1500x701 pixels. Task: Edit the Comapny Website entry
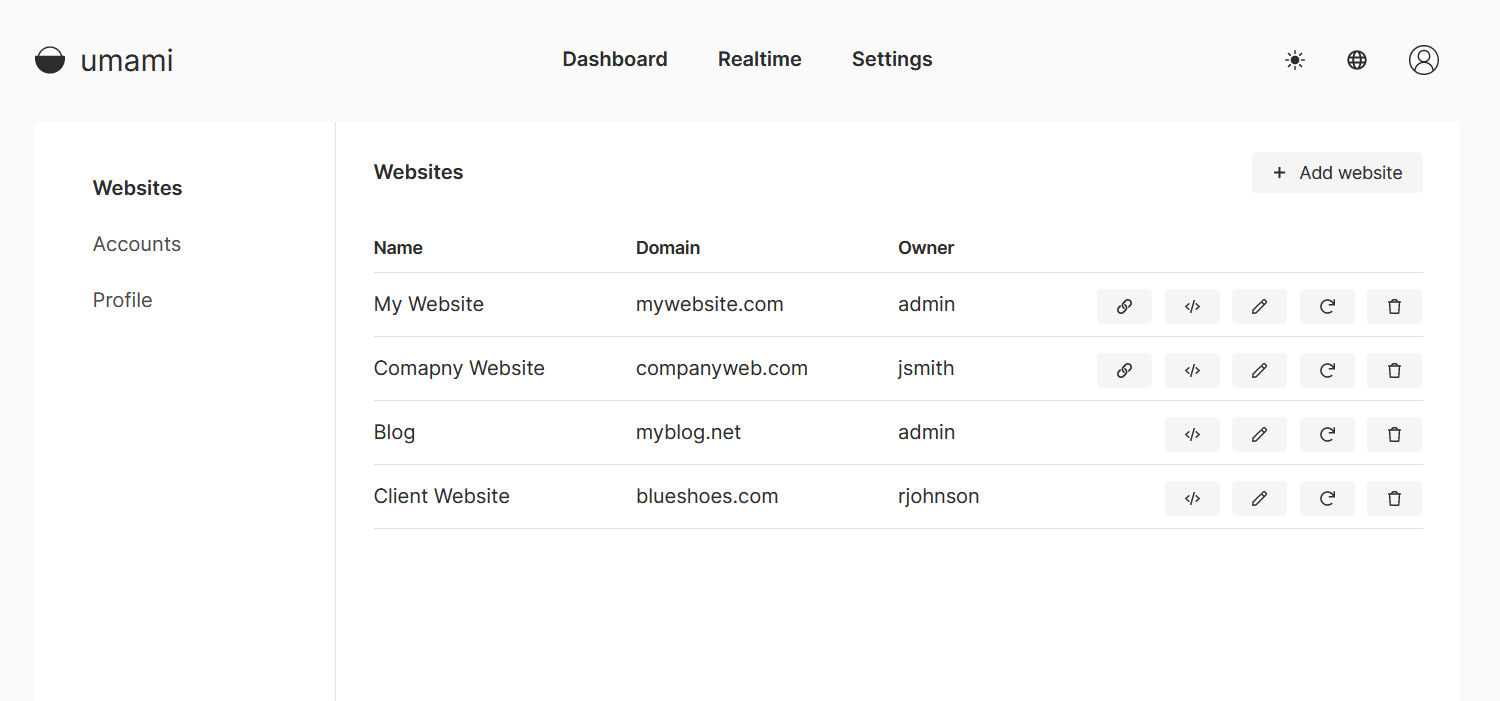1259,371
